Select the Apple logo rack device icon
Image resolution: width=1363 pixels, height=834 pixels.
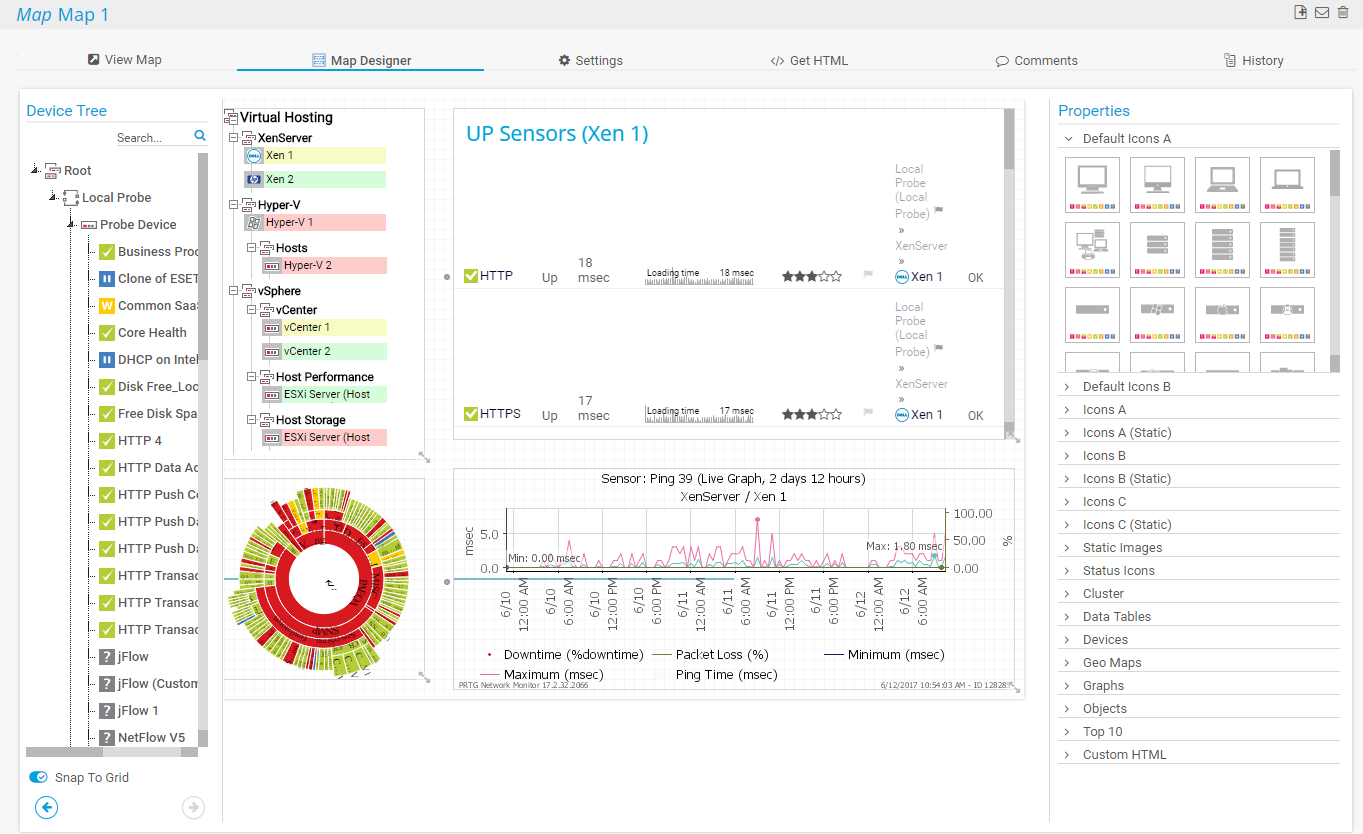(x=1222, y=313)
